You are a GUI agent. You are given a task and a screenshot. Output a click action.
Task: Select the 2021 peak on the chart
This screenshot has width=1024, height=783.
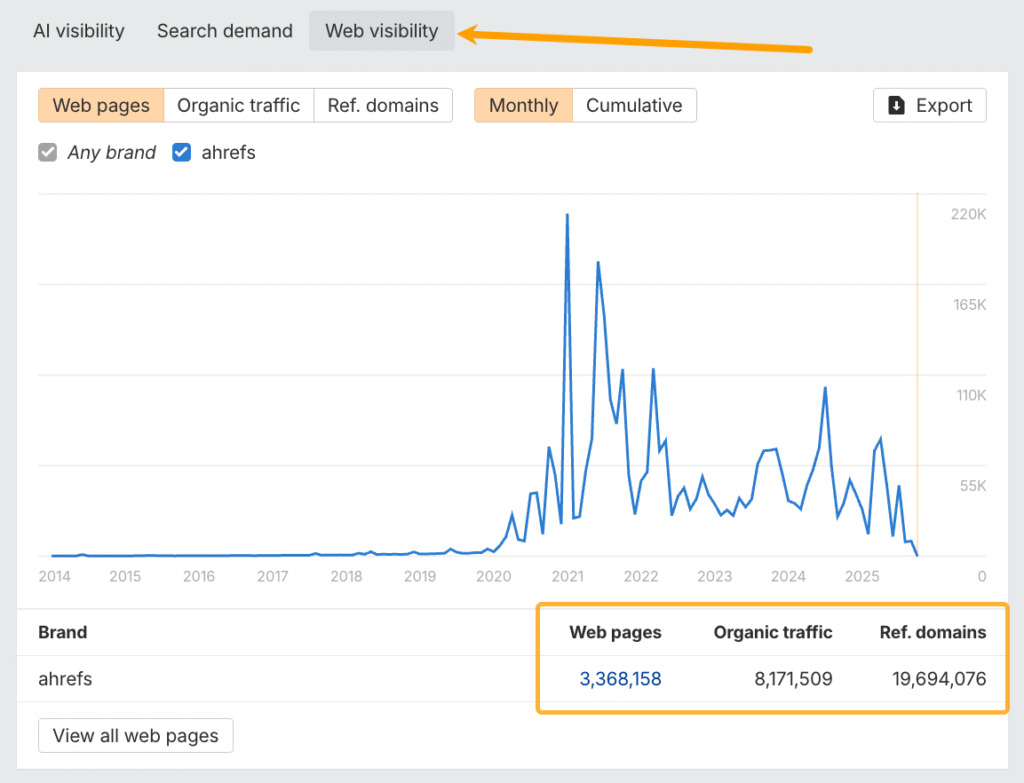tap(568, 215)
